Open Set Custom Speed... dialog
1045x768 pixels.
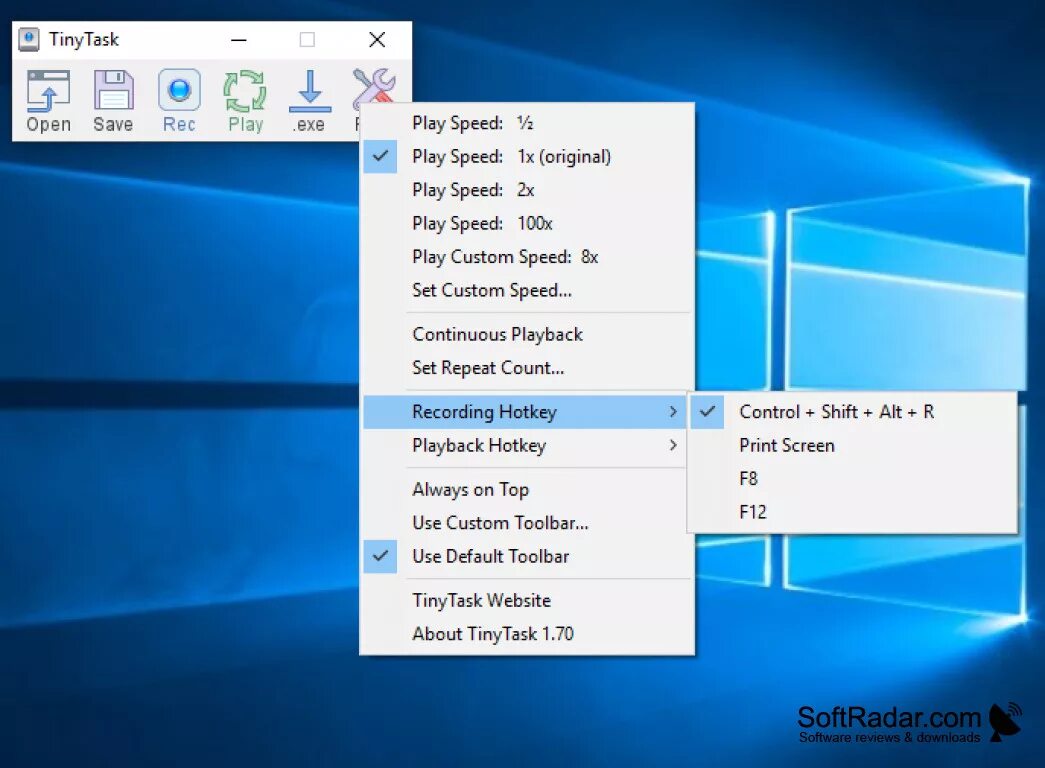[526, 290]
